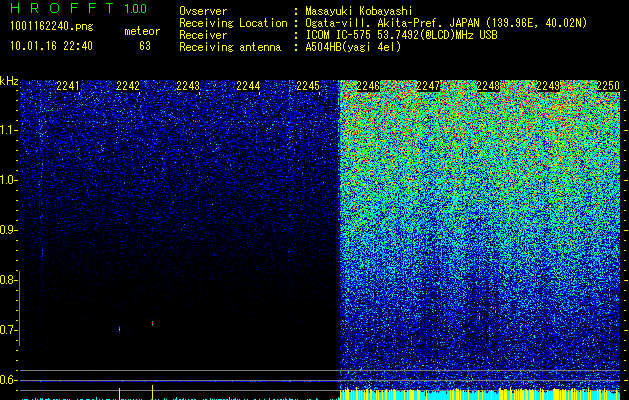Screen dimensions: 629x400
Task: Click the 0.9 kHz axis label
Action: click(8, 230)
